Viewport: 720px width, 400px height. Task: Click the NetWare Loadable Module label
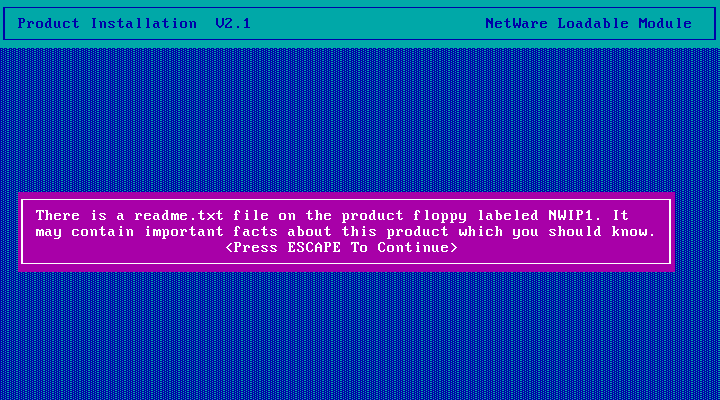coord(588,23)
